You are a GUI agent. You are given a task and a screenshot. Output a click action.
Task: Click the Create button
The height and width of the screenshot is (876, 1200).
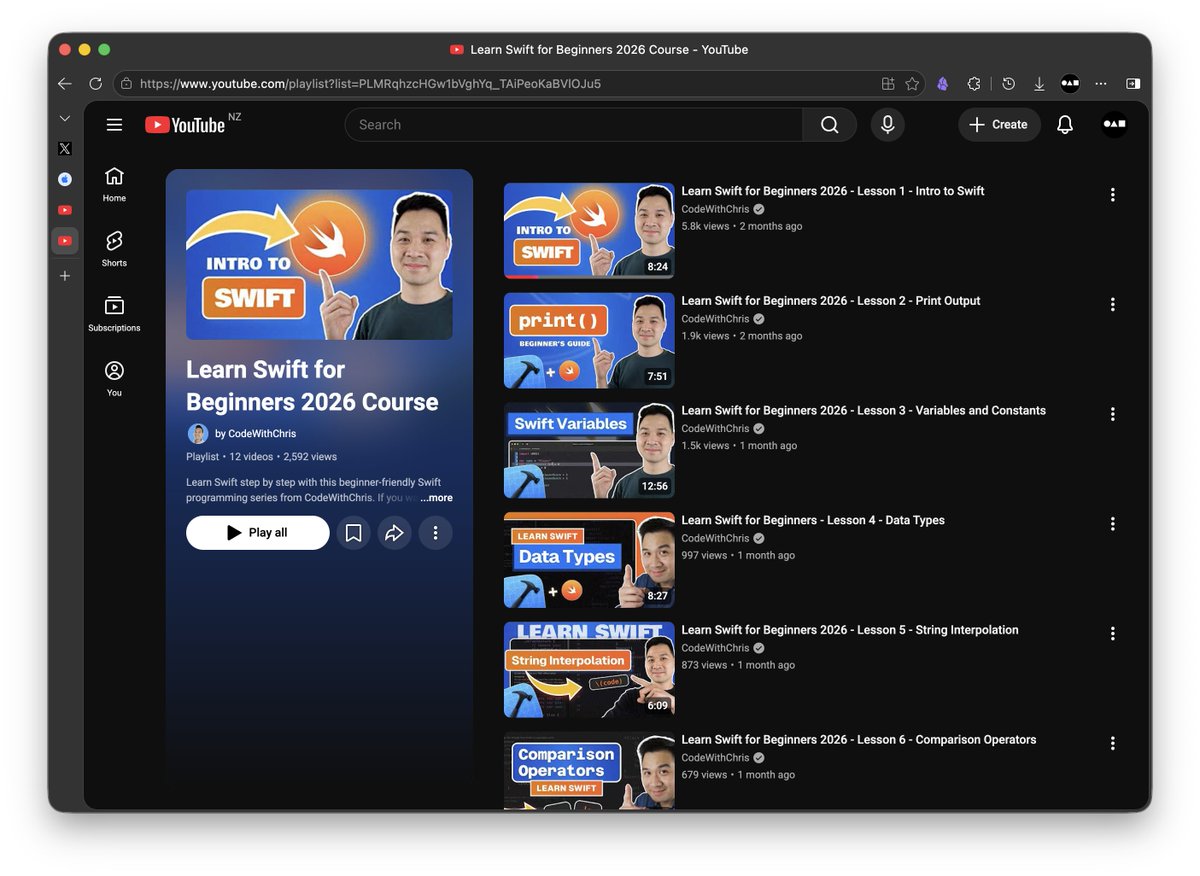pyautogui.click(x=999, y=125)
